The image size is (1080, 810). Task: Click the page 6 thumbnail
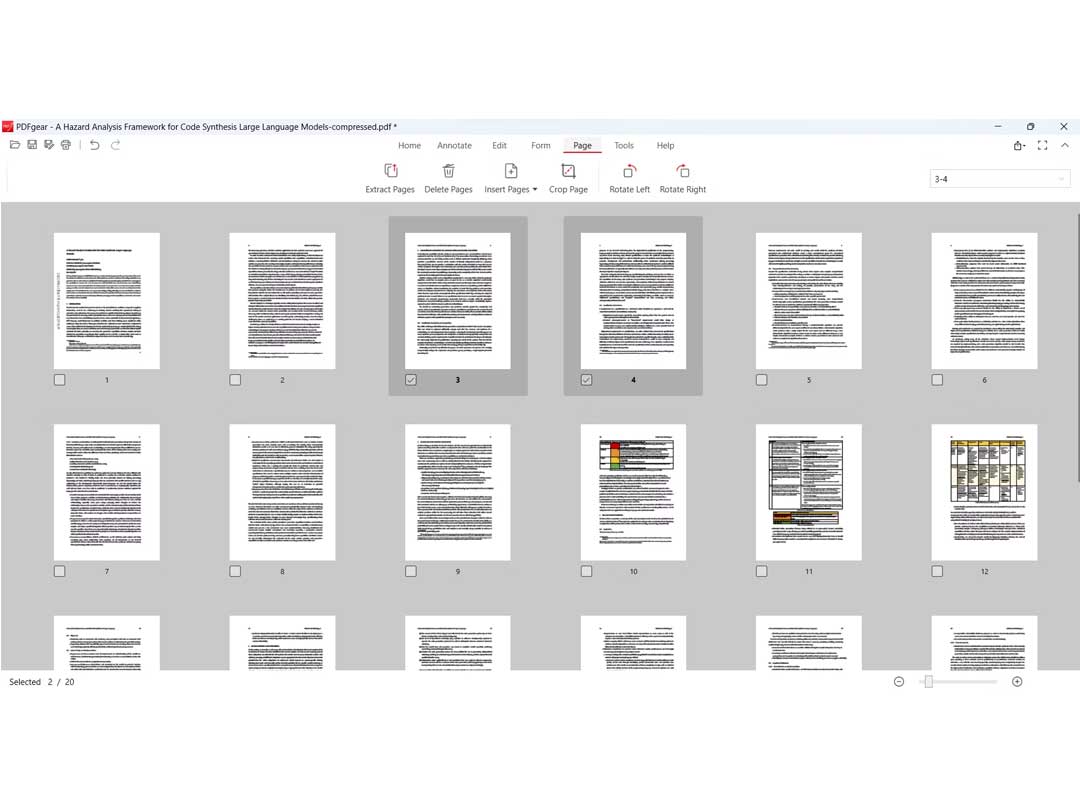point(984,300)
